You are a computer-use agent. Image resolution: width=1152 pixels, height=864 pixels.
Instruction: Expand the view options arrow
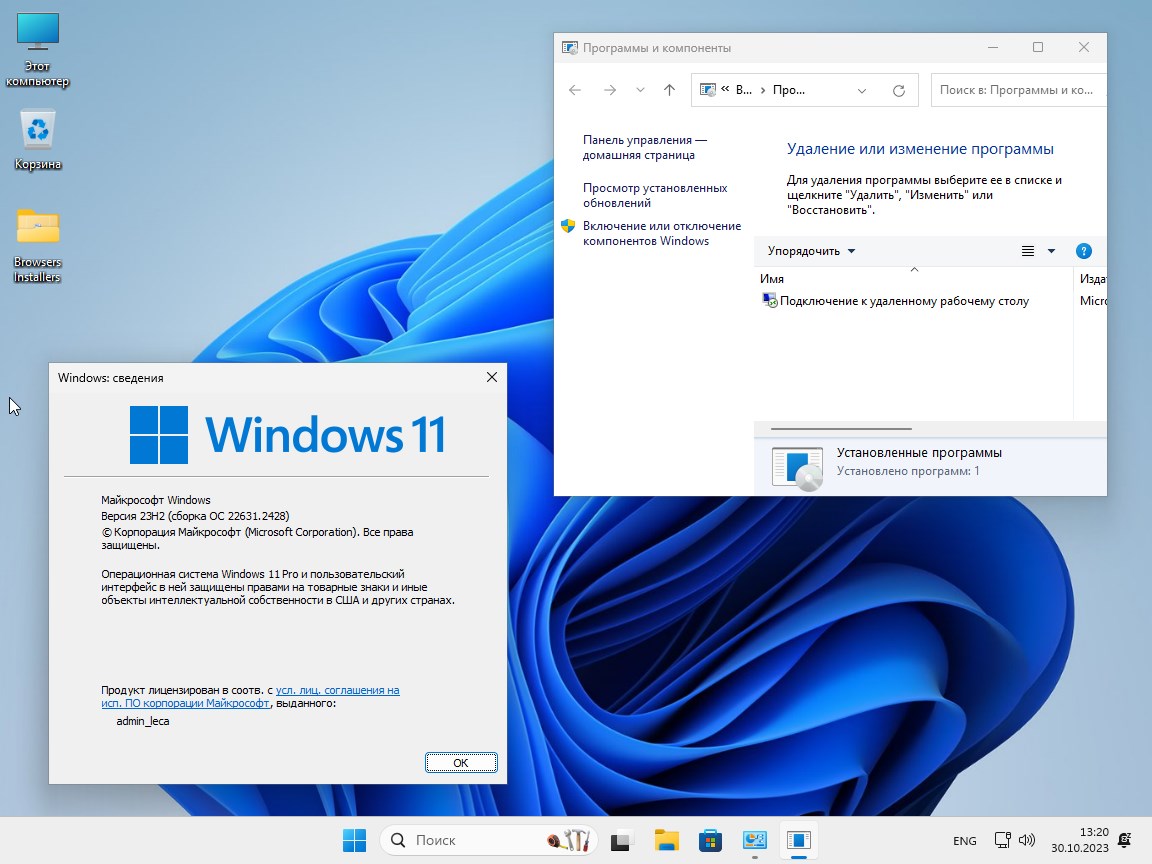1051,251
